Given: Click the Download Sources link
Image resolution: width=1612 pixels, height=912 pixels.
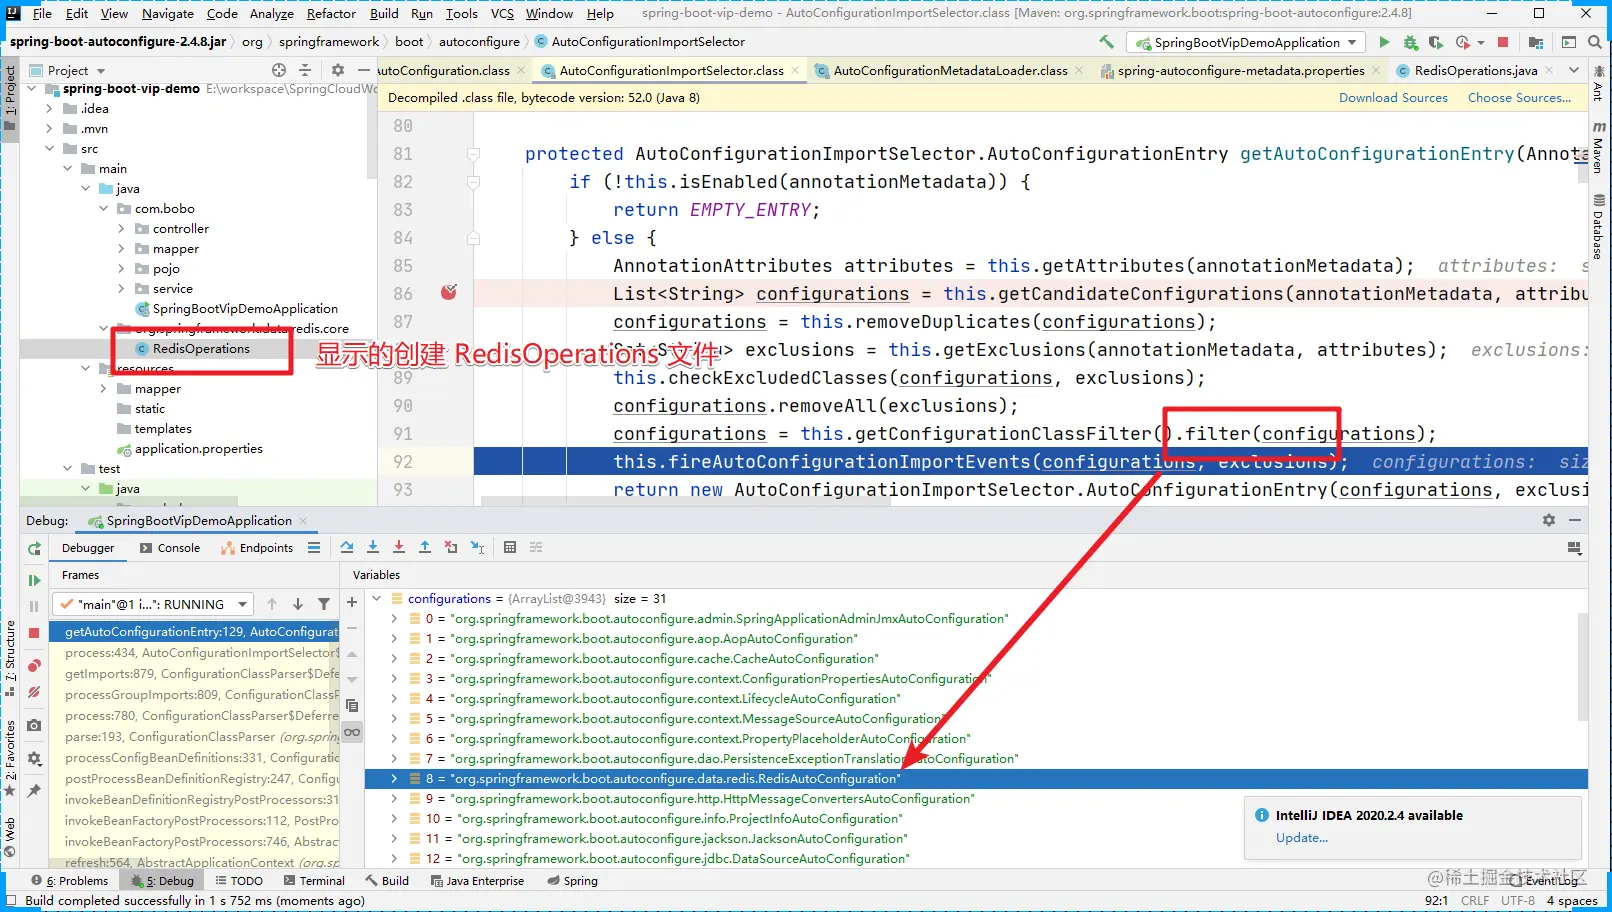Looking at the screenshot, I should (x=1393, y=97).
